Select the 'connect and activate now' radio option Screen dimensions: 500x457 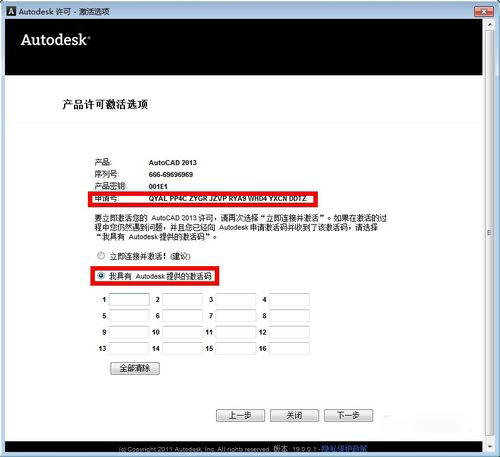[x=101, y=256]
